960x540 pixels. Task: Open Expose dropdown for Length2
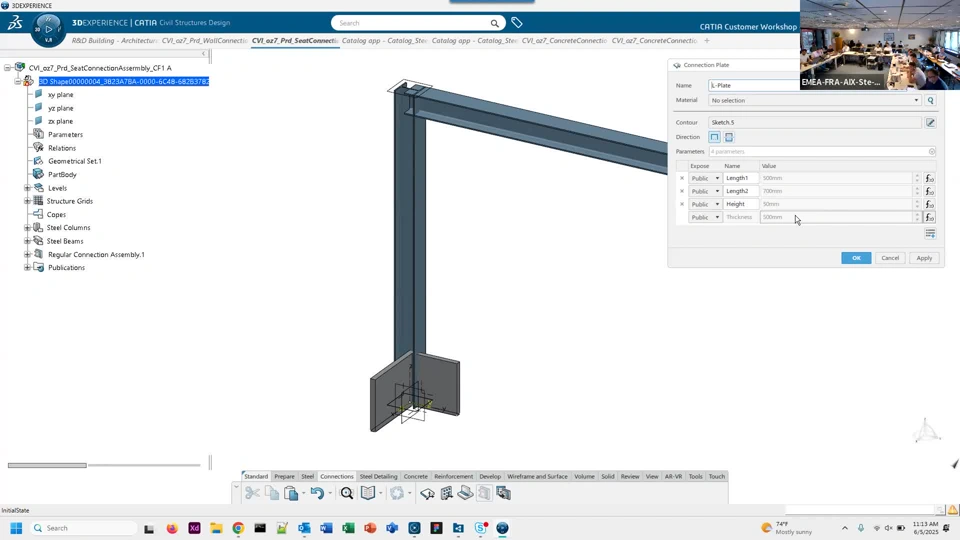coord(705,191)
